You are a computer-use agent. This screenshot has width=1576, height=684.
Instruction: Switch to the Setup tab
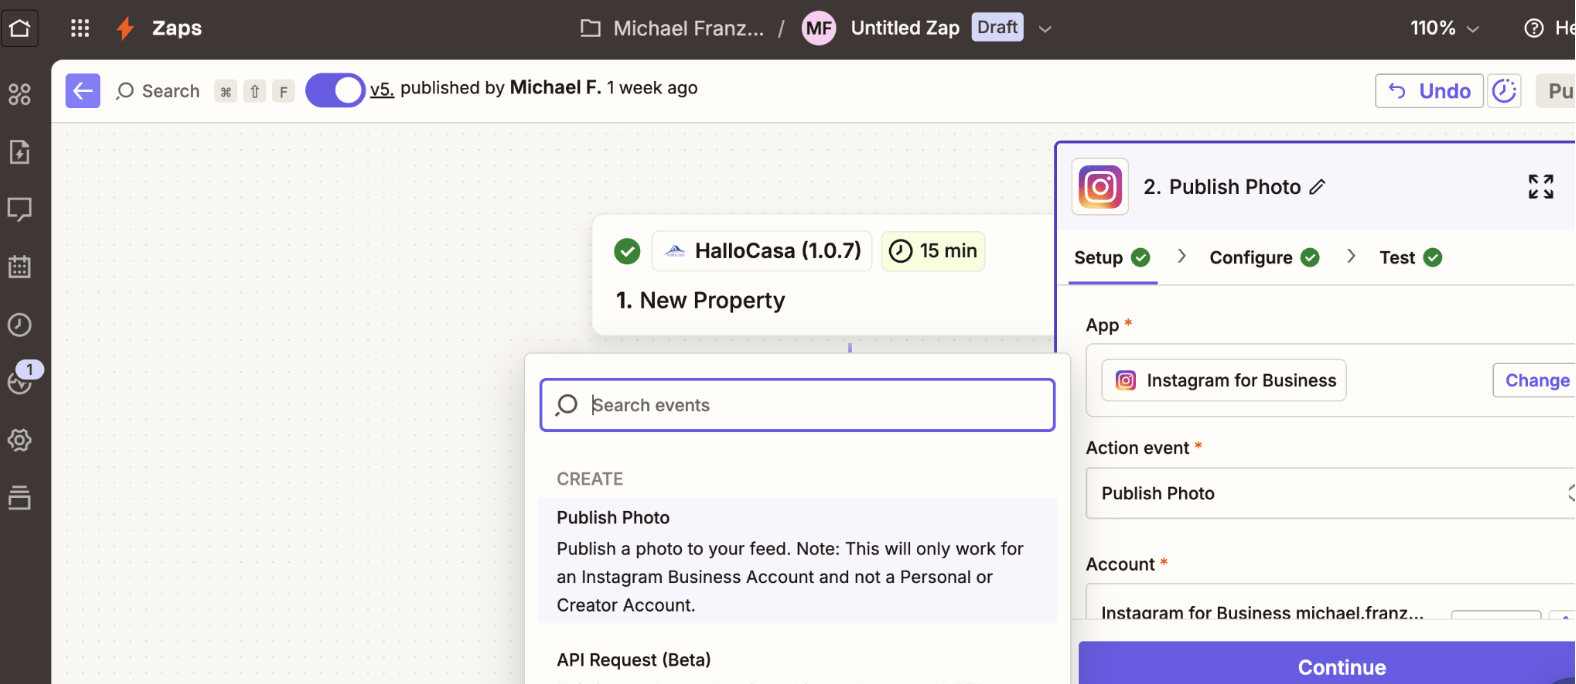click(1112, 258)
